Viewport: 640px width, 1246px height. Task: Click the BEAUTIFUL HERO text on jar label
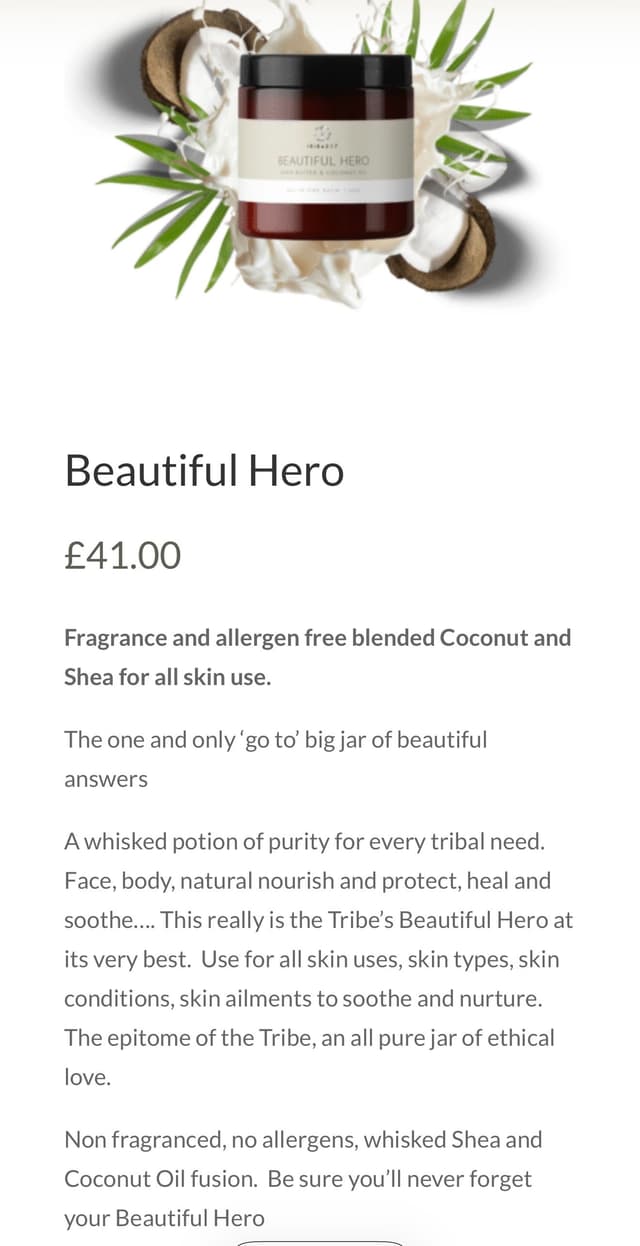(323, 160)
